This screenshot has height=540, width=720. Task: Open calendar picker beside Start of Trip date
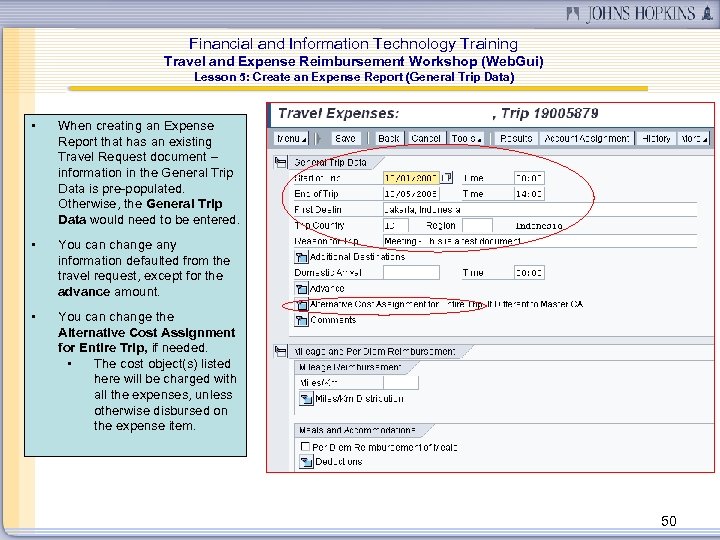tap(447, 177)
